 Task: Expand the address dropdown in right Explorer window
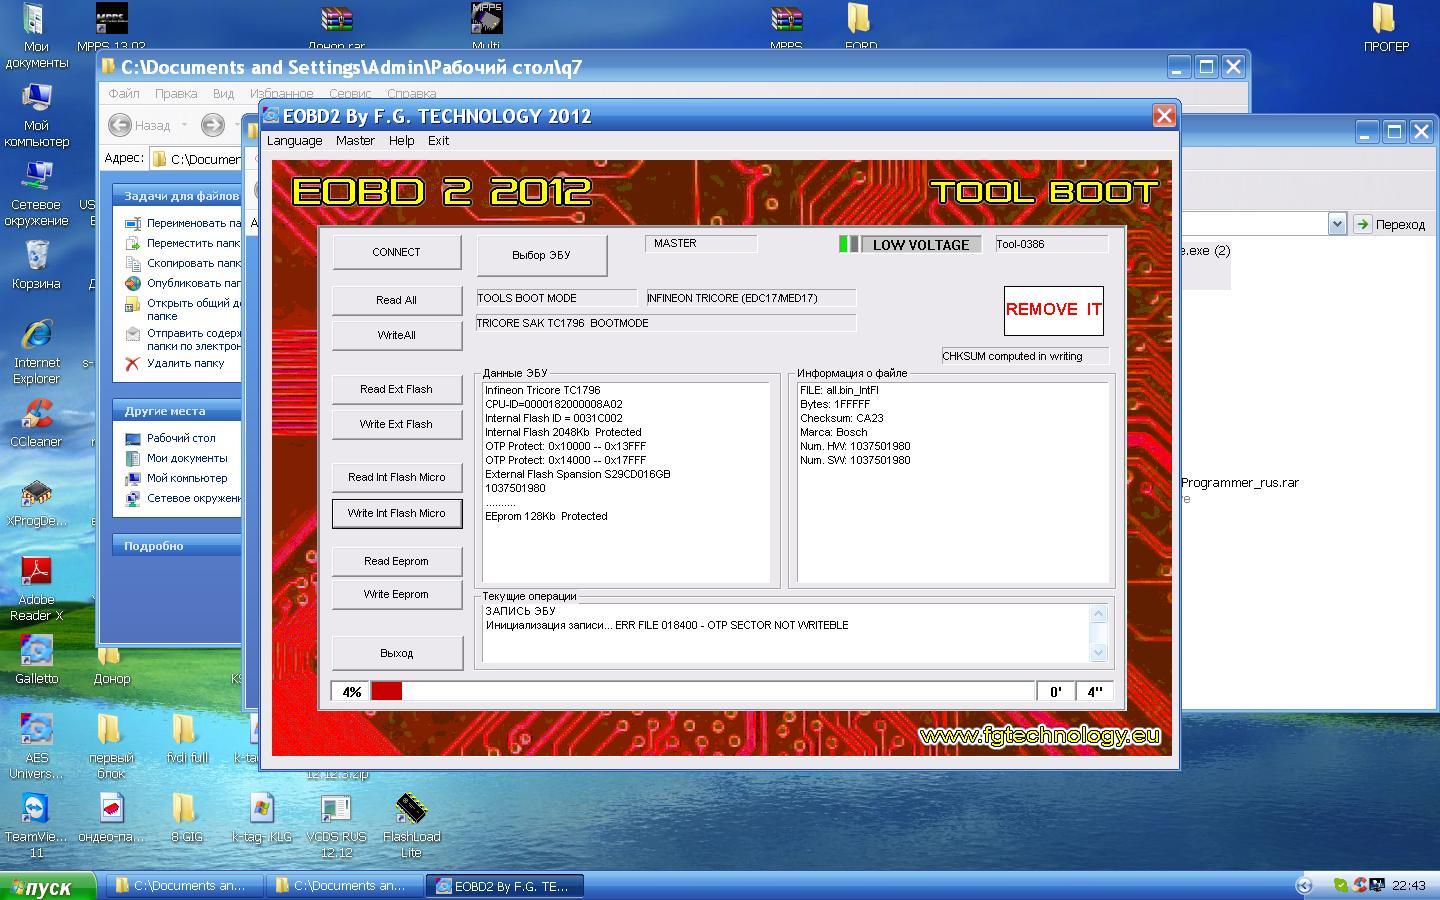click(x=1337, y=224)
